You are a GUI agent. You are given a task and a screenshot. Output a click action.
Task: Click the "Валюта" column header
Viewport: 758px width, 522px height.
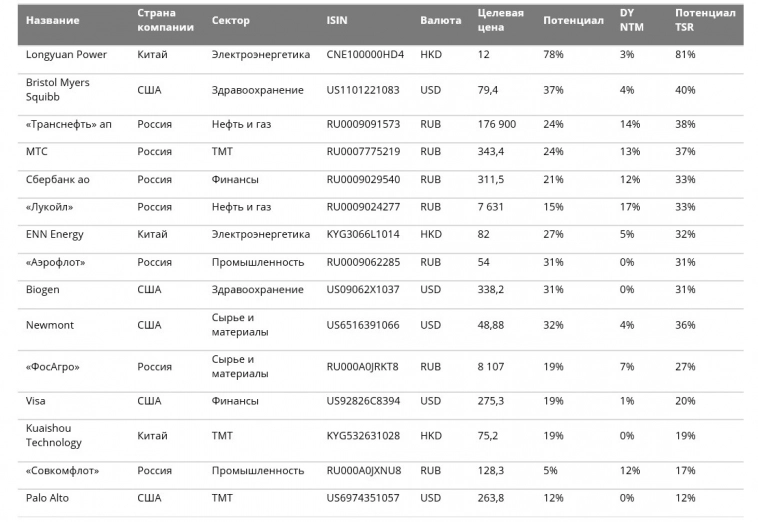coord(441,20)
